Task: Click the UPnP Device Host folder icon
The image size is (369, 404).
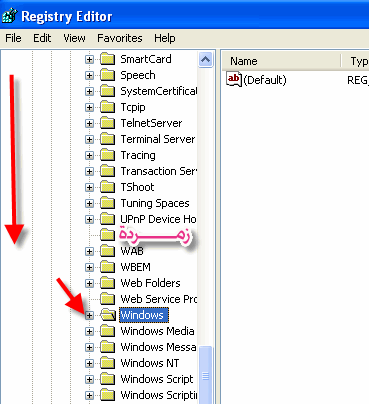Action: click(107, 219)
